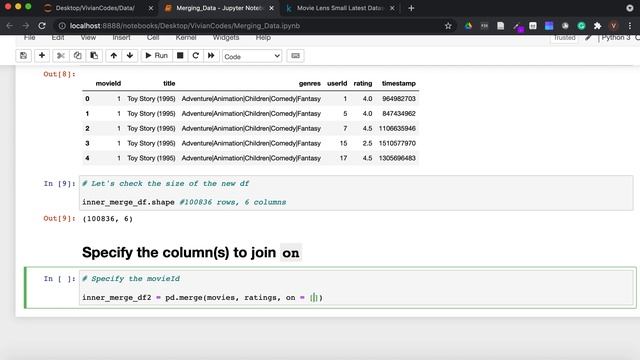
Task: Open the Edit menu
Action: pos(58,38)
